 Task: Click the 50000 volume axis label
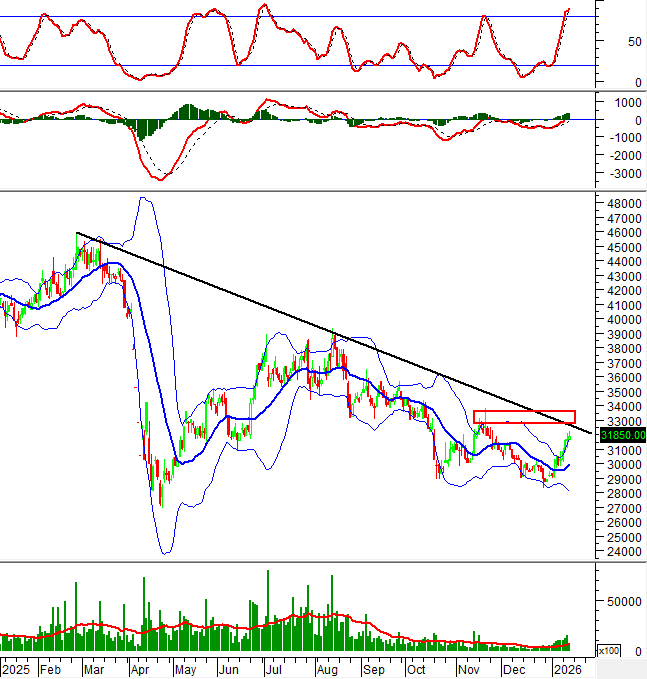pos(622,602)
